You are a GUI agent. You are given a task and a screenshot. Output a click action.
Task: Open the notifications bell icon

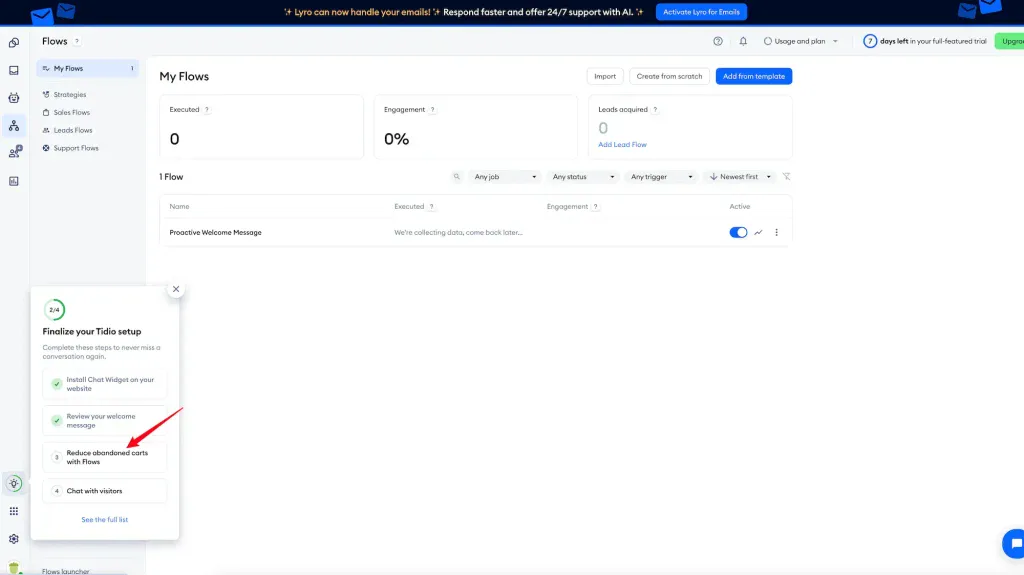[x=743, y=41]
